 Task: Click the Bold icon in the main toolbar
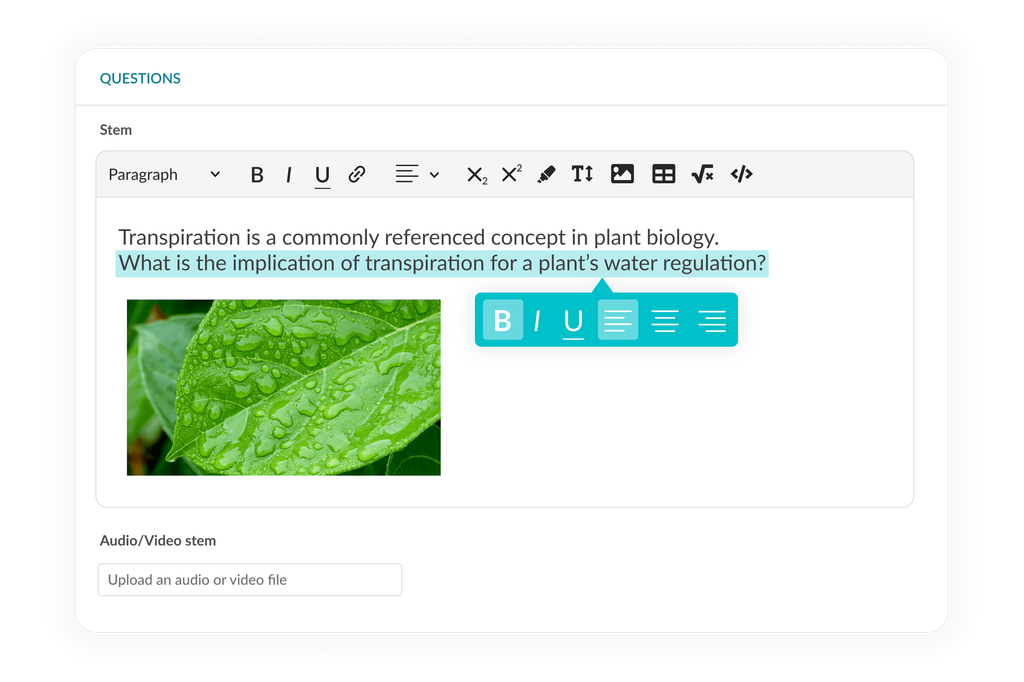point(257,175)
